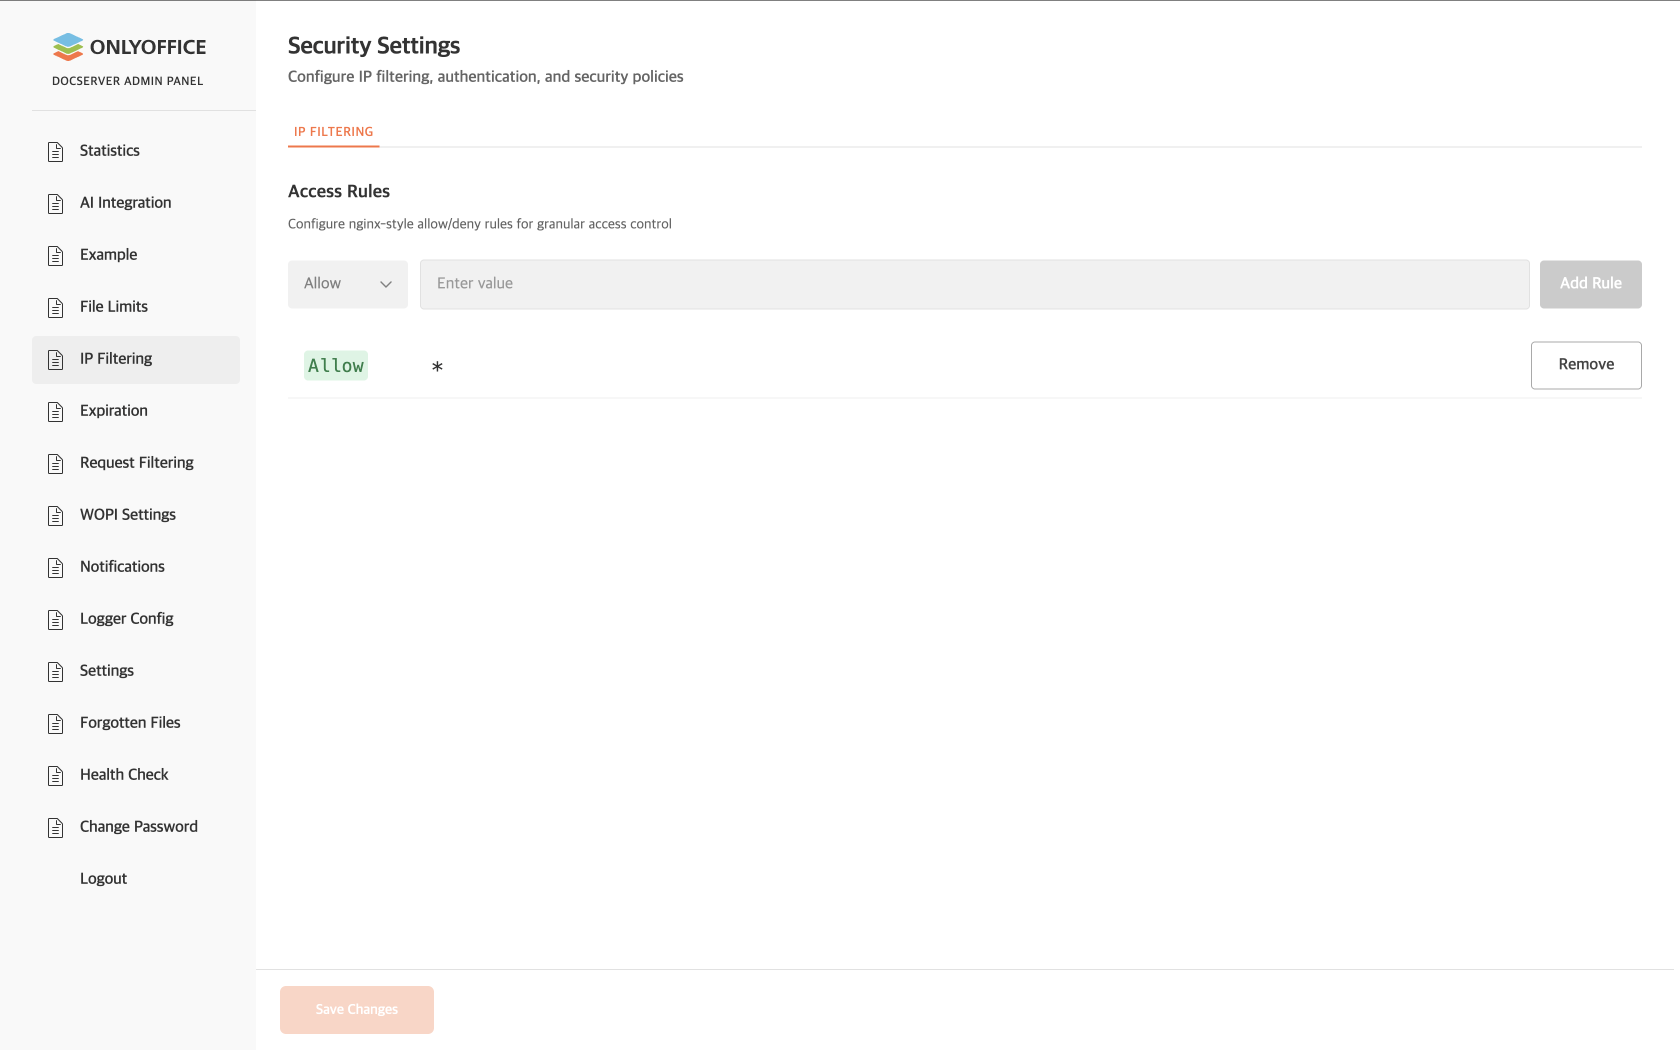Click the dropdown chevron arrow next to Allow
Screen dimensions: 1680x1050
coord(386,285)
